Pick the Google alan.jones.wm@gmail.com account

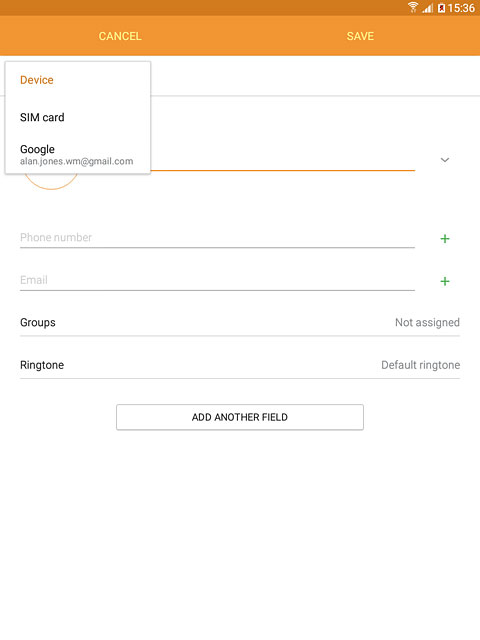(78, 154)
